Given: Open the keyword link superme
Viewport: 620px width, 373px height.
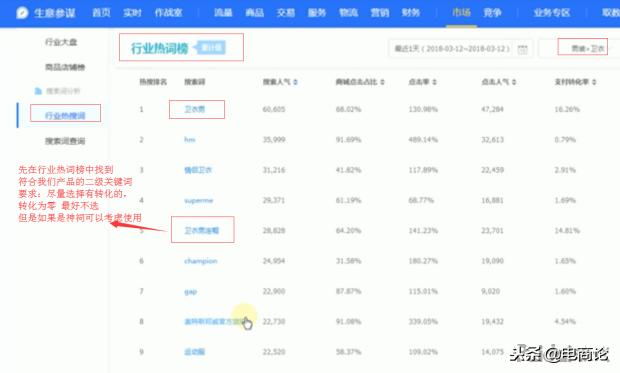Looking at the screenshot, I should click(198, 201).
